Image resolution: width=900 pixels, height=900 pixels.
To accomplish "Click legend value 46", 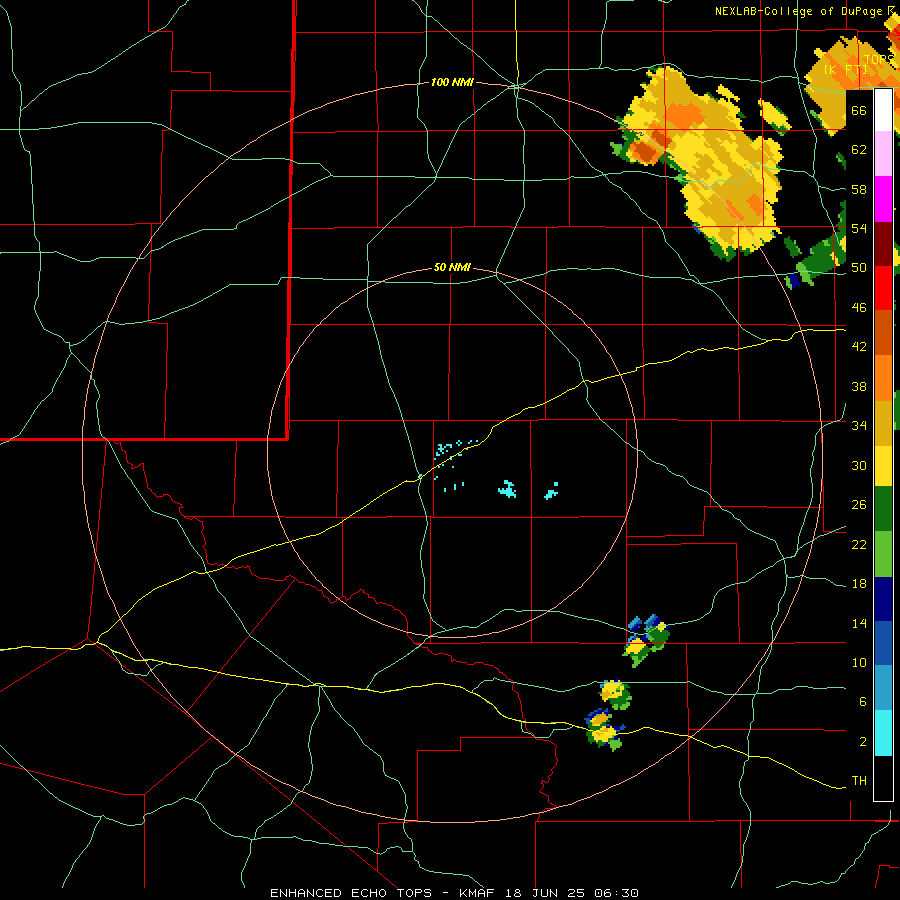I will click(x=859, y=308).
